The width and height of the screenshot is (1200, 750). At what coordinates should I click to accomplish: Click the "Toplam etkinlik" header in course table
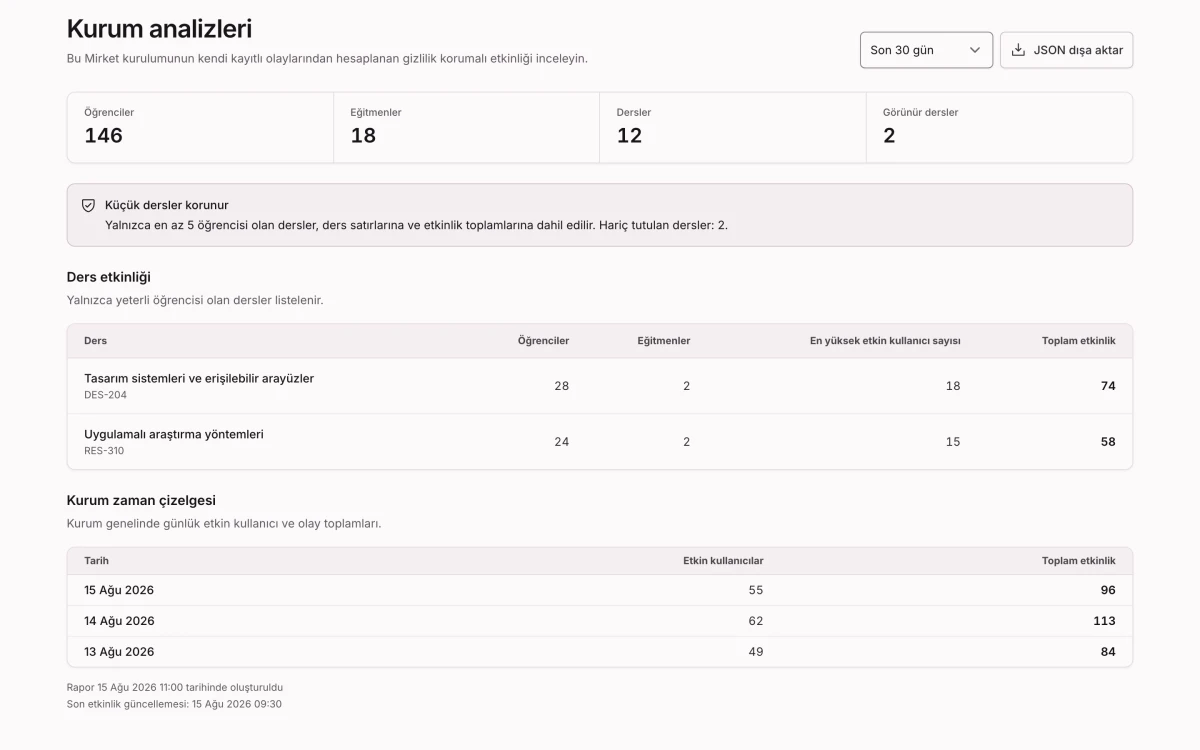[x=1078, y=341]
